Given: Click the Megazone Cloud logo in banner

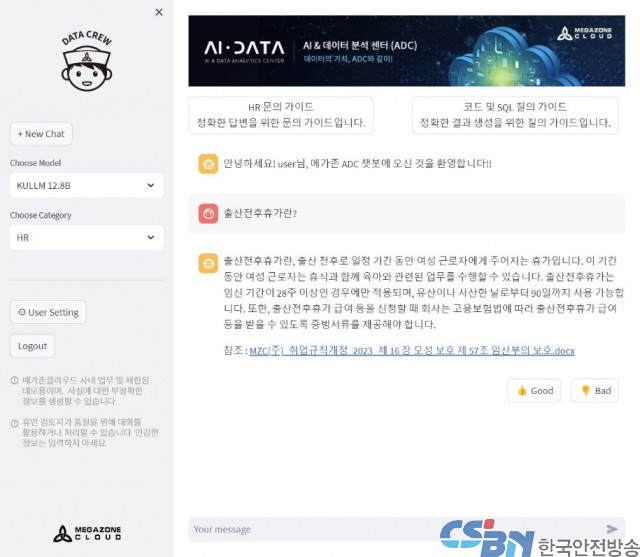Looking at the screenshot, I should pyautogui.click(x=584, y=33).
